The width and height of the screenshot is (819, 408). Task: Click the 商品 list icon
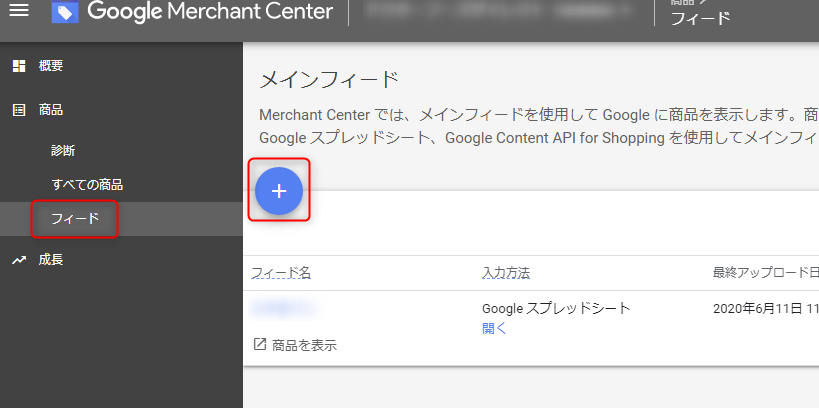click(19, 110)
